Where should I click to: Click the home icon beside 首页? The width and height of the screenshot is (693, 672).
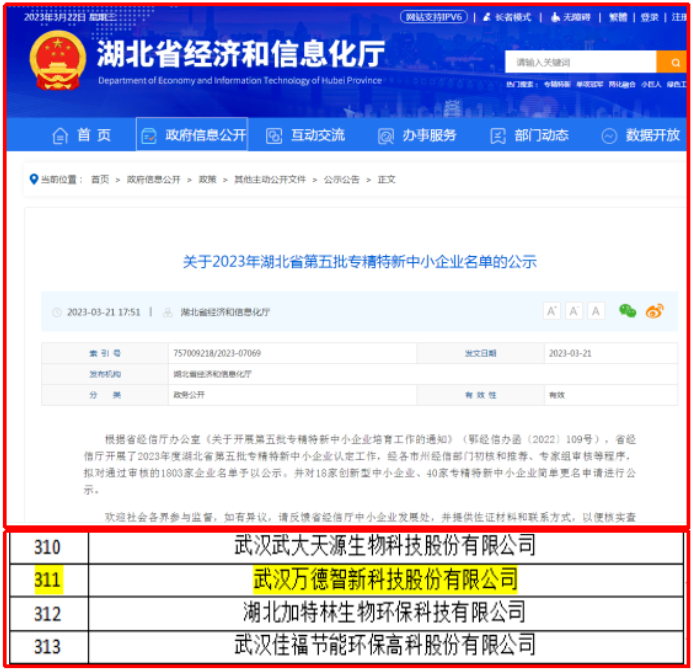pos(61,136)
